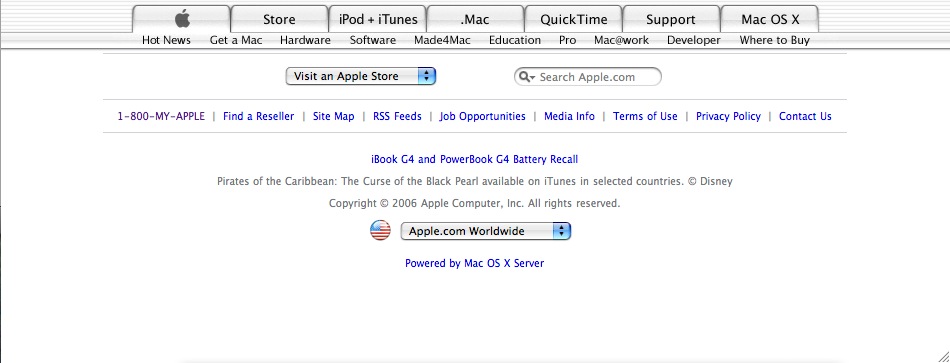Open Job Opportunities link
The width and height of the screenshot is (950, 363).
coord(482,116)
